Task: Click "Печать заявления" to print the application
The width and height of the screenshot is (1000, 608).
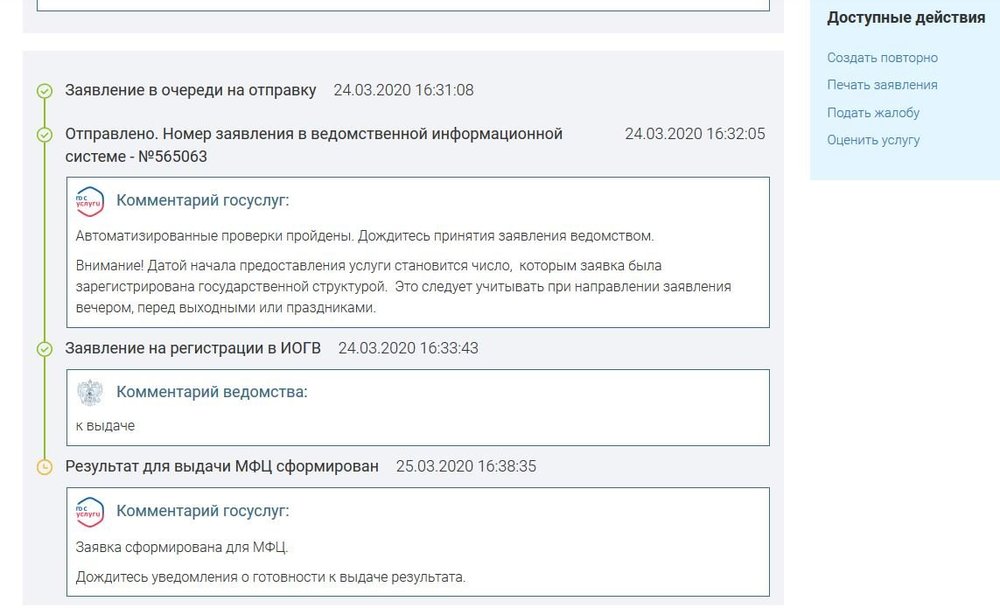Action: [x=884, y=85]
